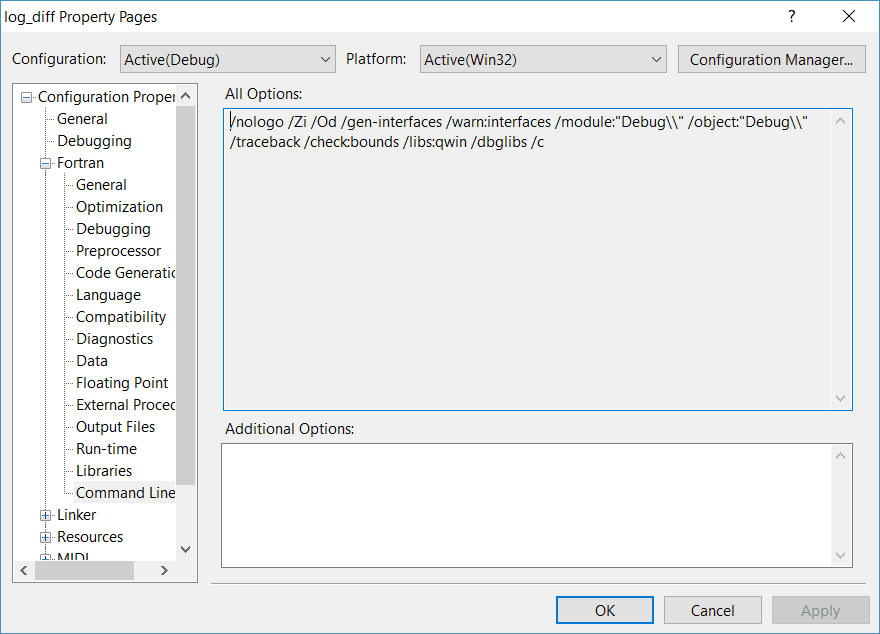Image resolution: width=880 pixels, height=634 pixels.
Task: Select the Data page
Action: coord(91,361)
